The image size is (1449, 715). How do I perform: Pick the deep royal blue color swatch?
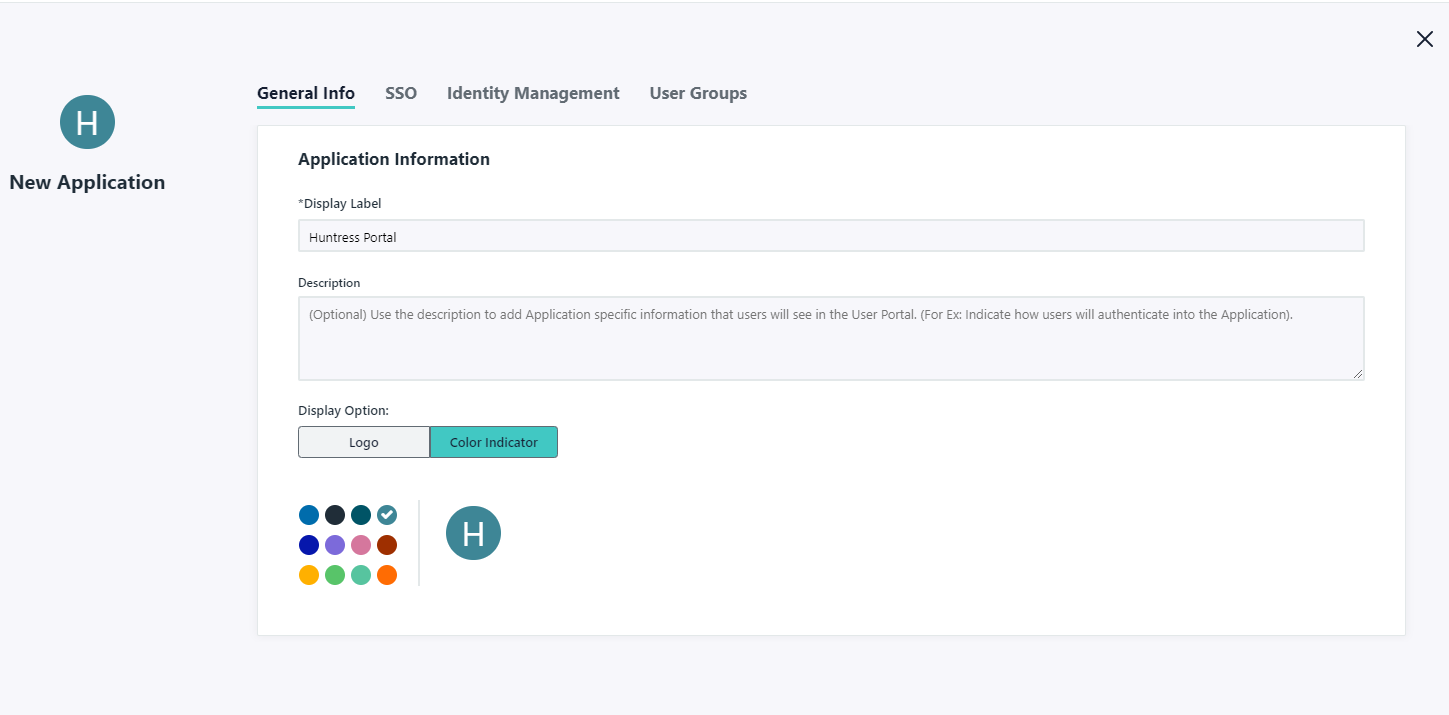[x=309, y=545]
